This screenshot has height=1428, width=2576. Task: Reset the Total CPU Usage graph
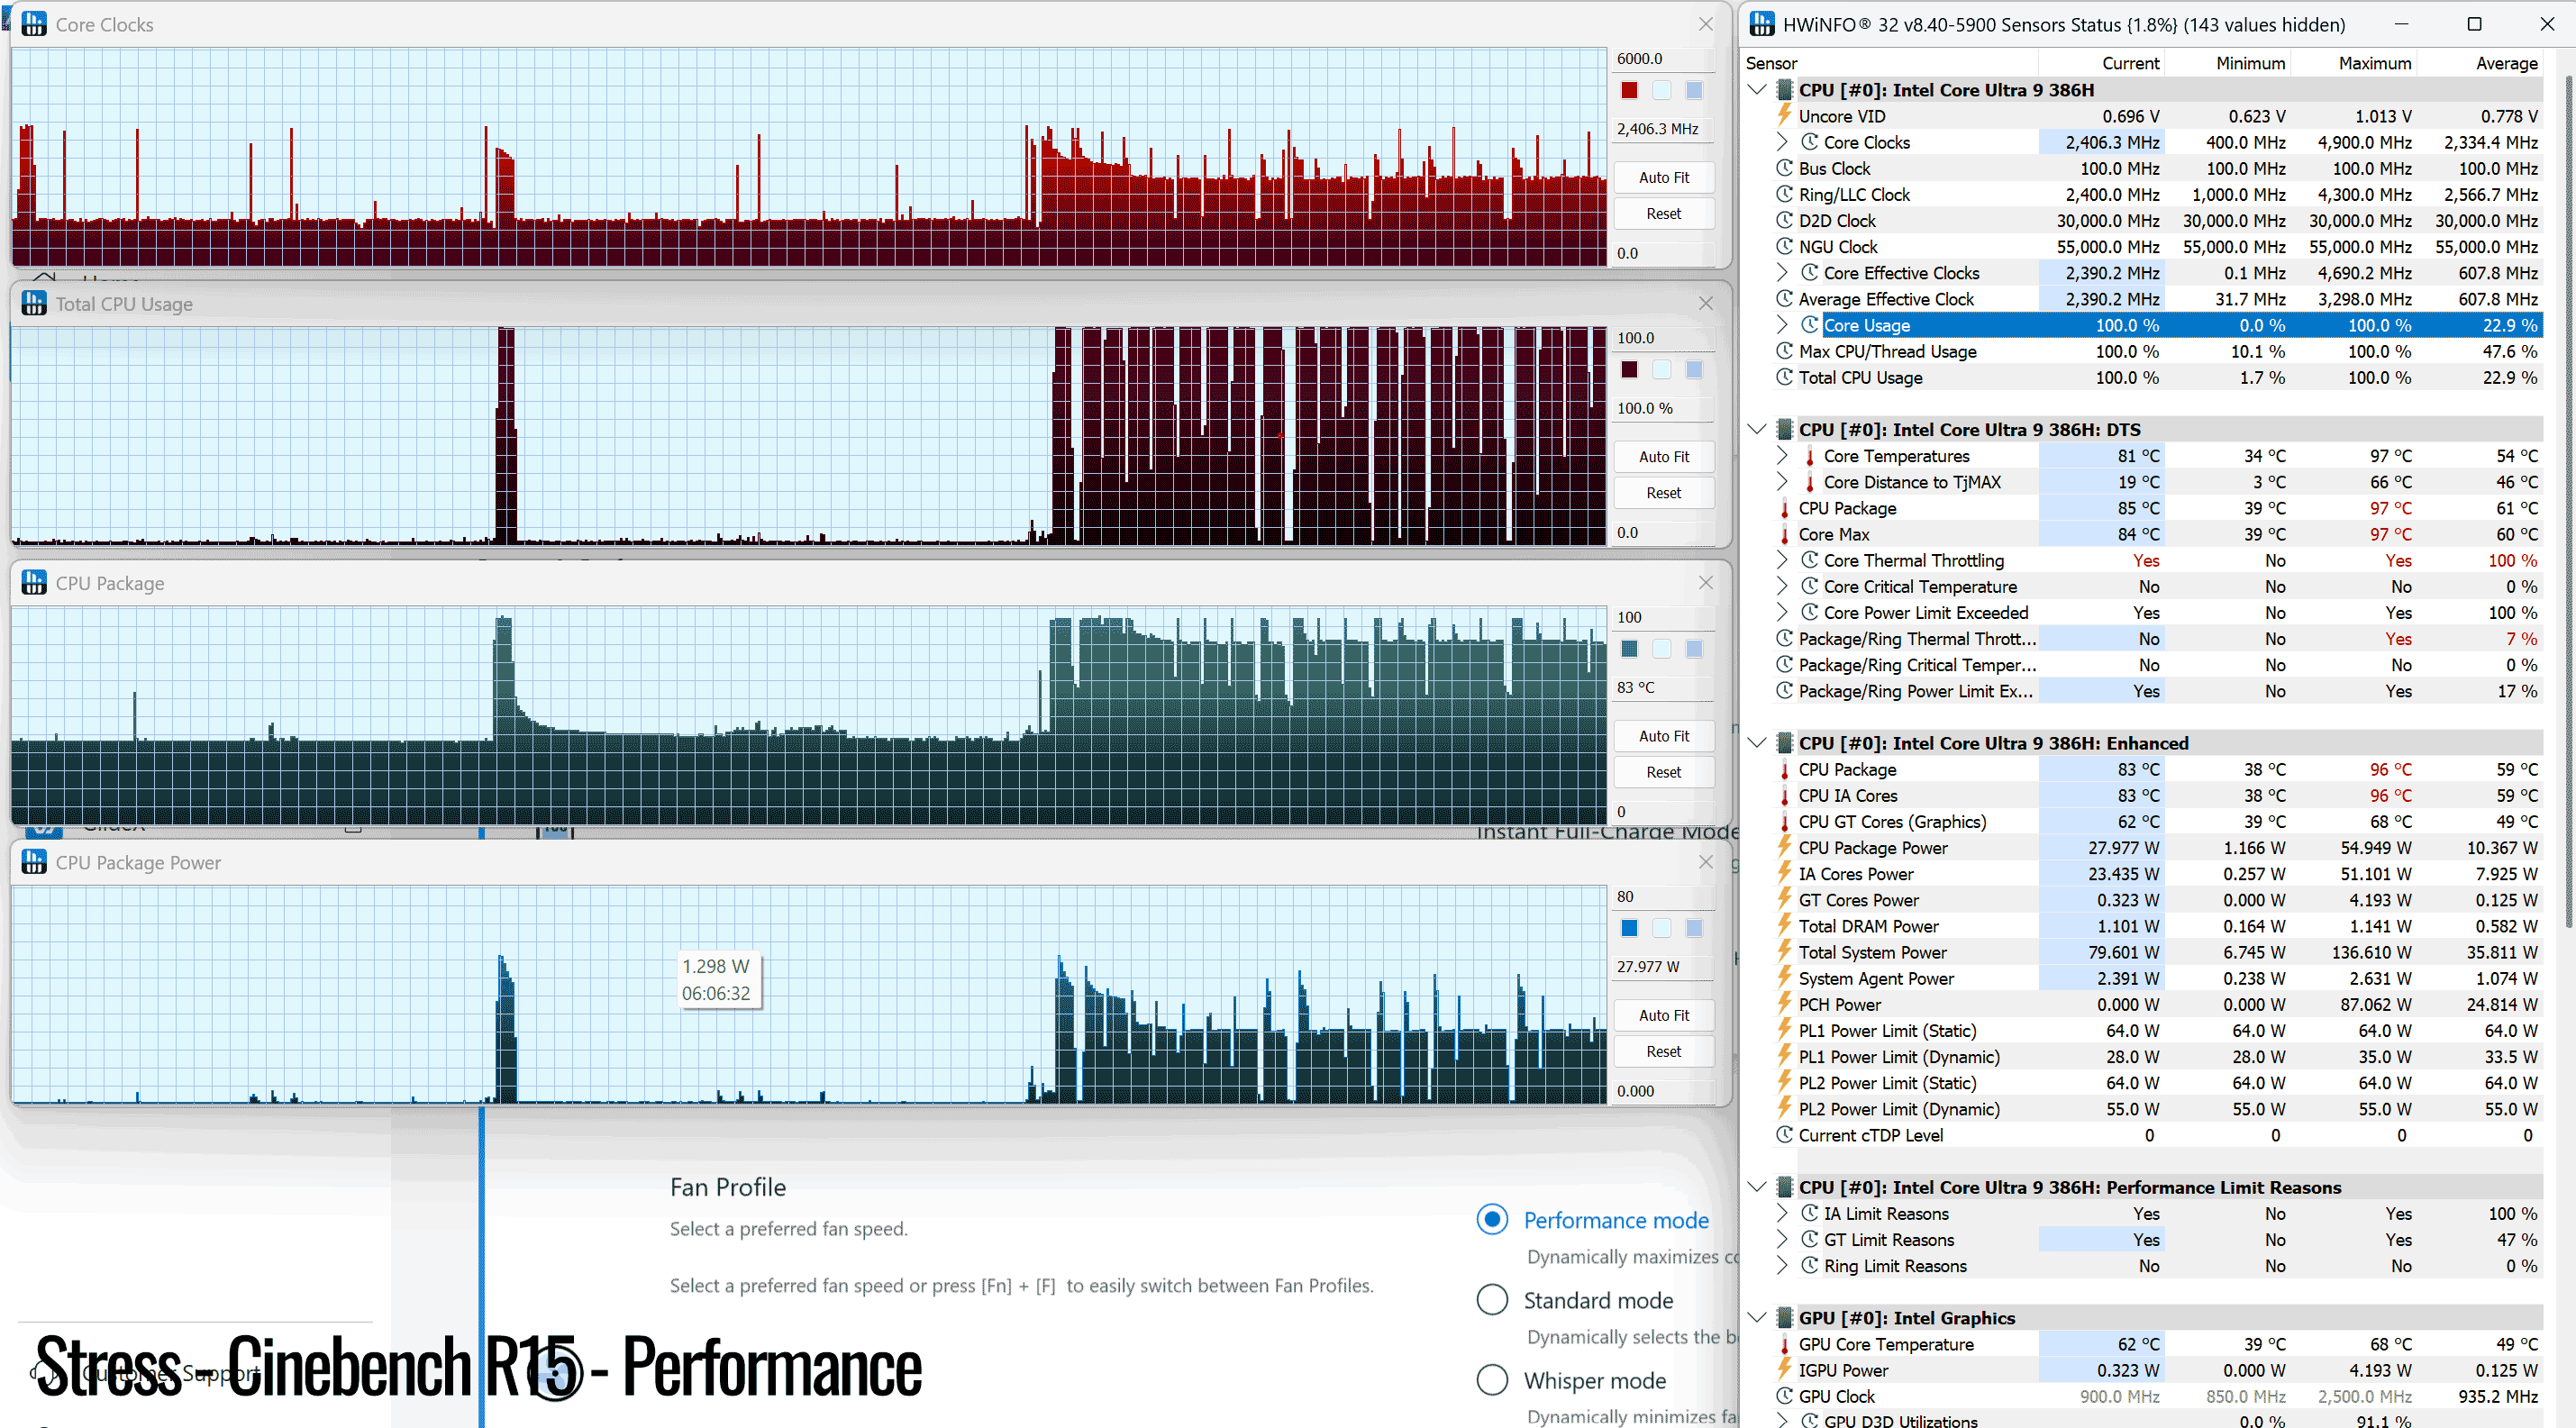click(1664, 492)
